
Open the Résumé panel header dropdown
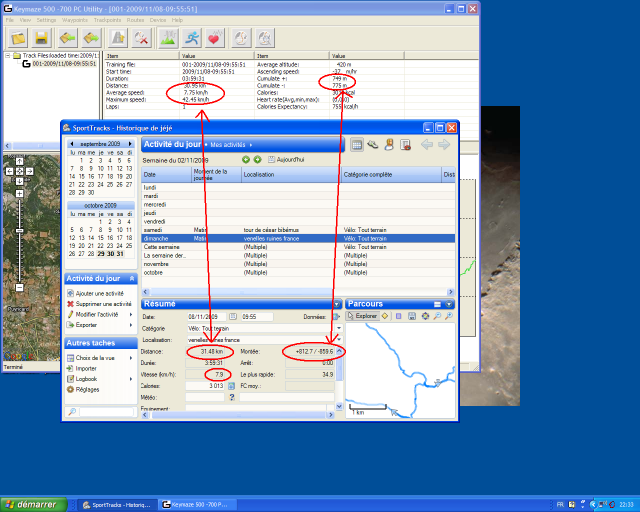(x=337, y=304)
